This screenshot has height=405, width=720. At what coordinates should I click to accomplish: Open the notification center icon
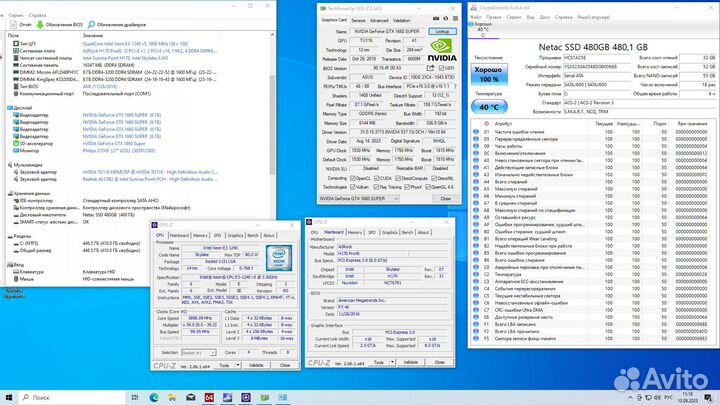click(709, 398)
